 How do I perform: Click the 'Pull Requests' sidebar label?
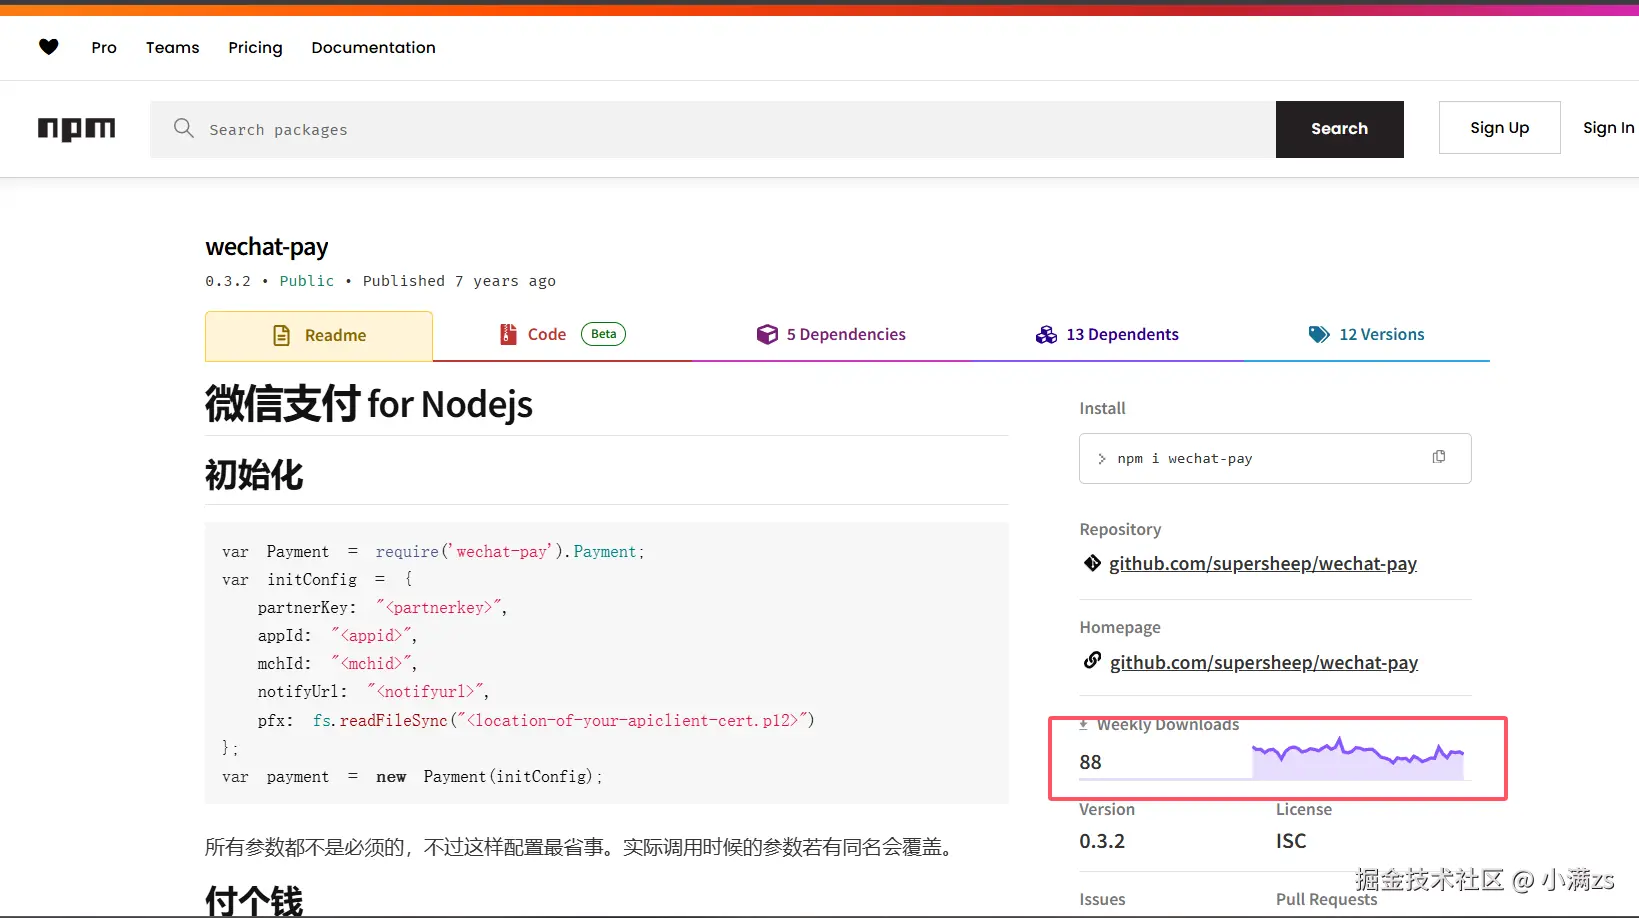1326,899
